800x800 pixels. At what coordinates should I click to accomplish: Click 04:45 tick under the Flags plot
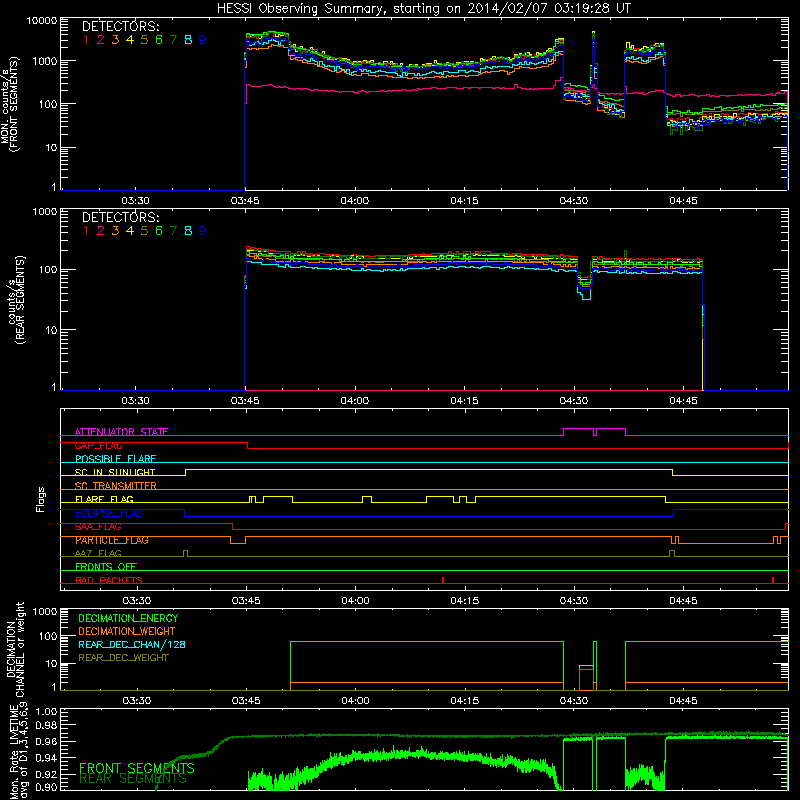[683, 601]
